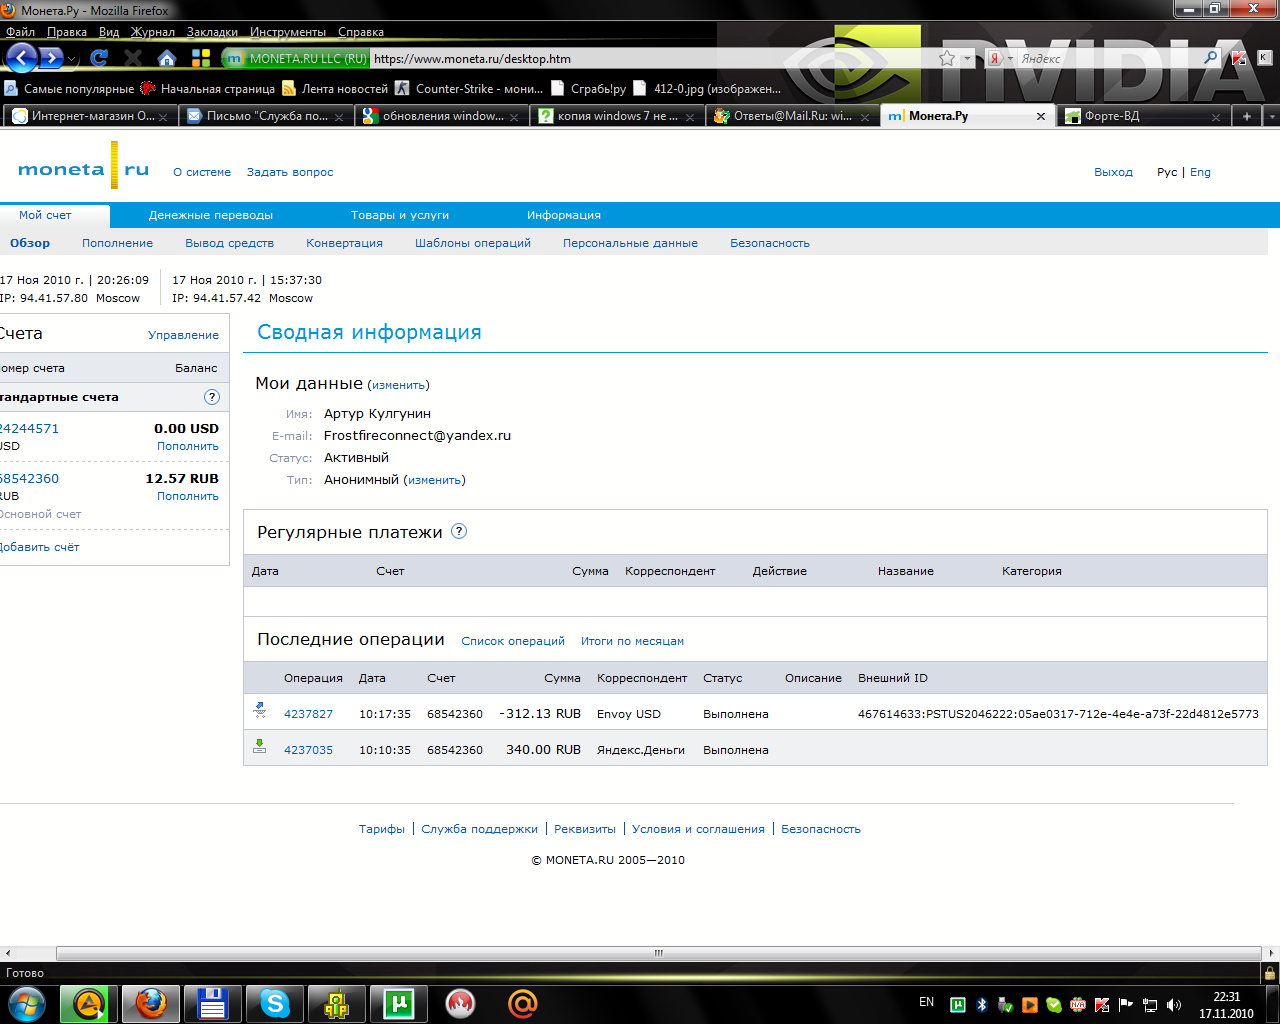The image size is (1280, 1024).
Task: Open the Закладки menu
Action: tap(212, 32)
